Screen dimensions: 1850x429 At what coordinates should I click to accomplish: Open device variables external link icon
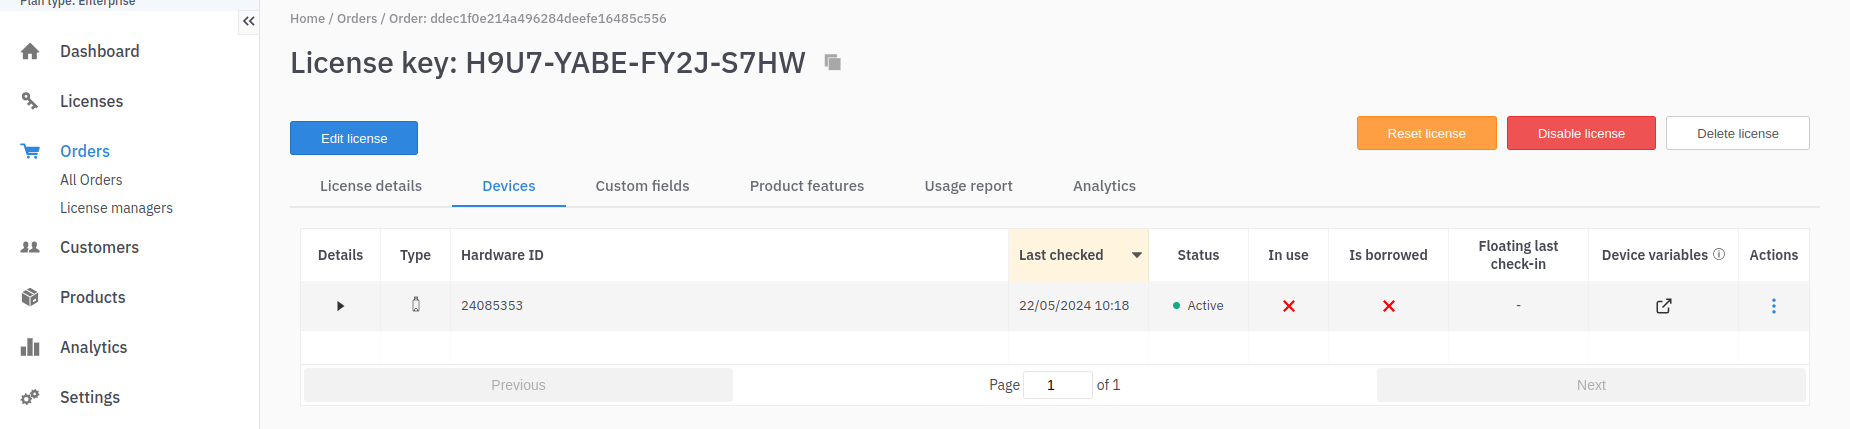tap(1663, 306)
